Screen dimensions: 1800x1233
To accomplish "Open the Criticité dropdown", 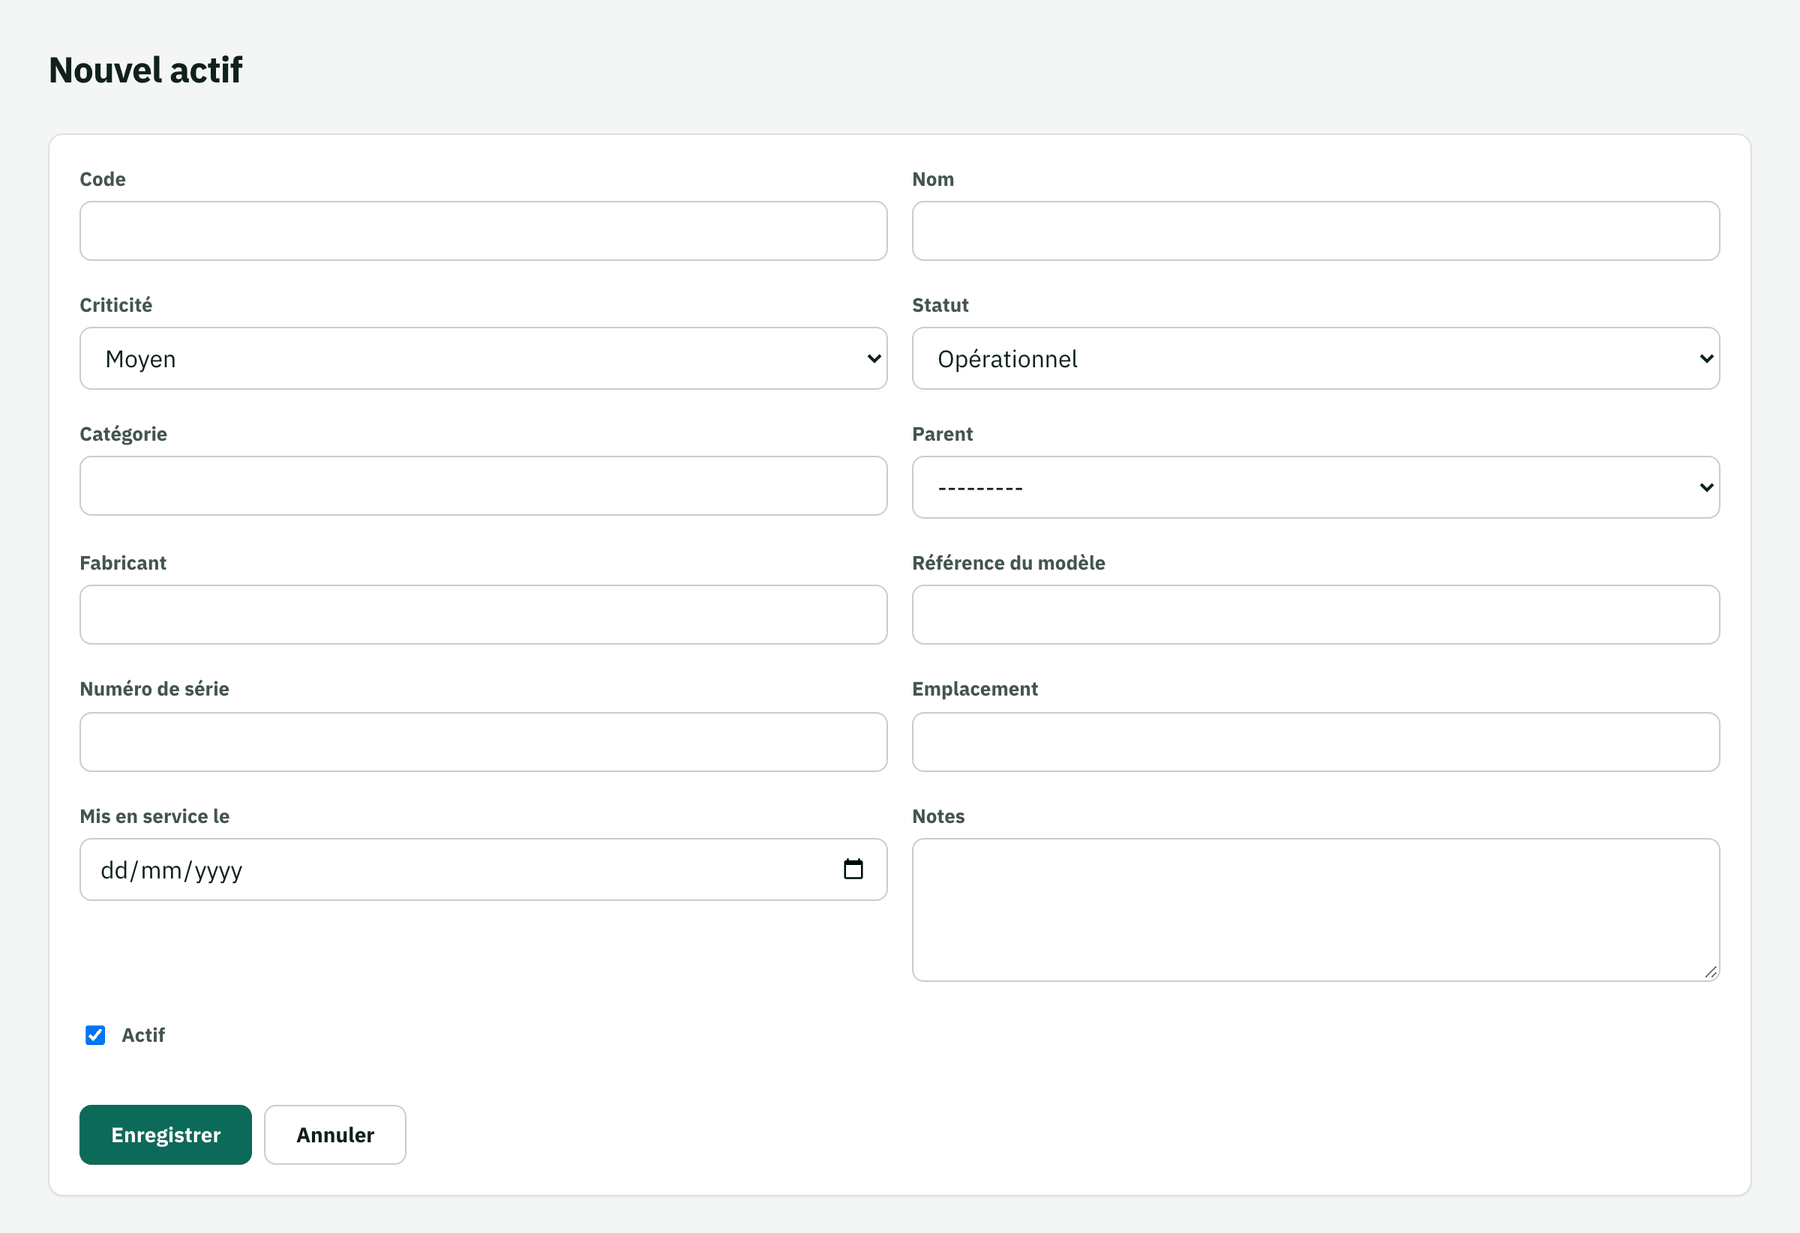I will pos(483,358).
